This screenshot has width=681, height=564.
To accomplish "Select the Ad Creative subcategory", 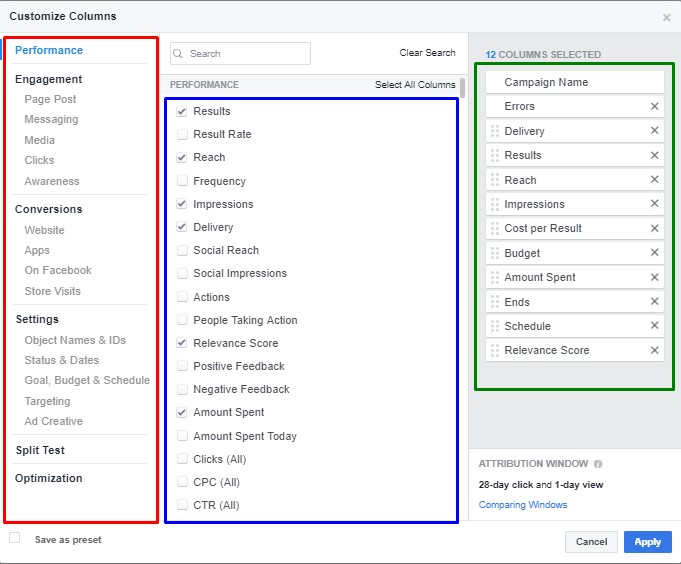I will coord(53,421).
